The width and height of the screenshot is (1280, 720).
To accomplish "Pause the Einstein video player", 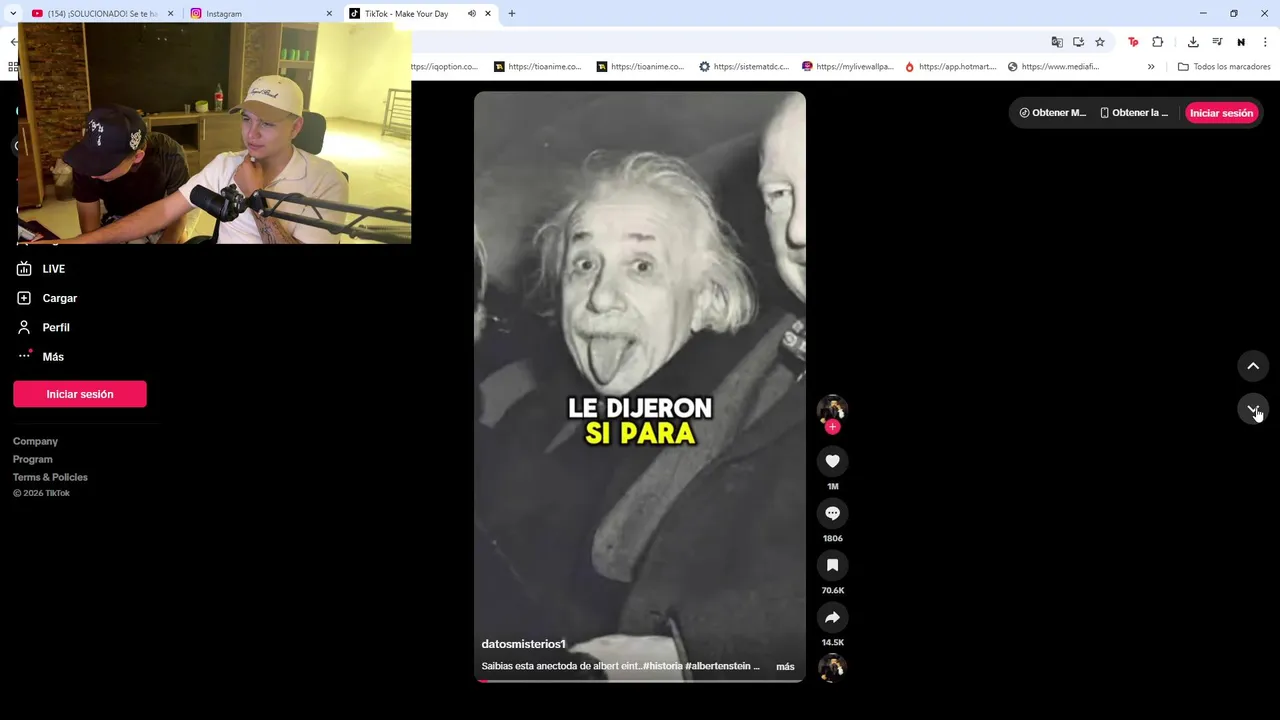I will (640, 386).
